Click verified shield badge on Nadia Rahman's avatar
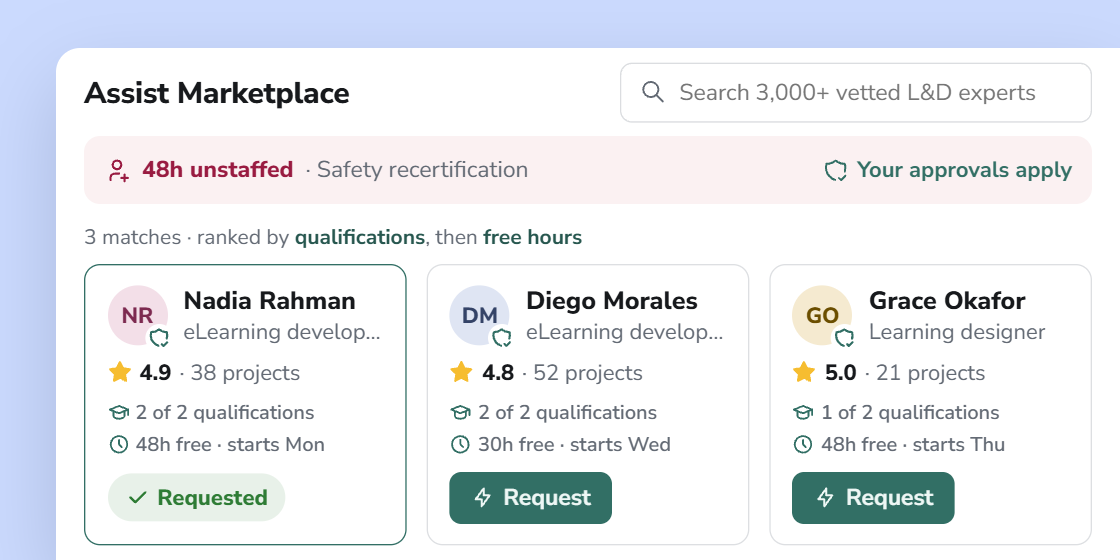The image size is (1120, 560). coord(159,337)
